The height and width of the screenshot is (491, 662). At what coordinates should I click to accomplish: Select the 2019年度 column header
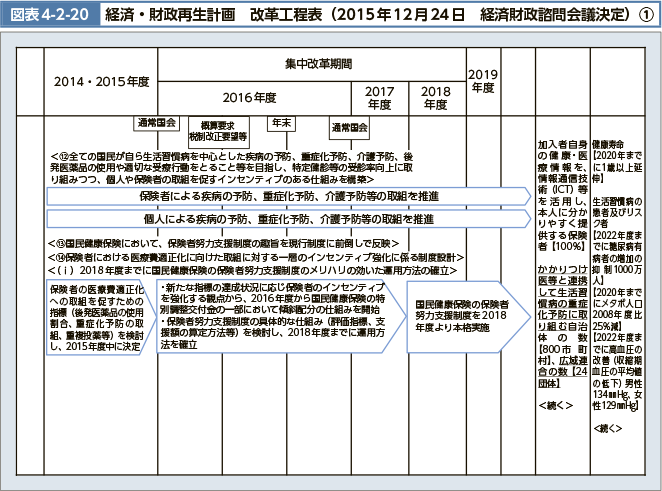pos(482,82)
